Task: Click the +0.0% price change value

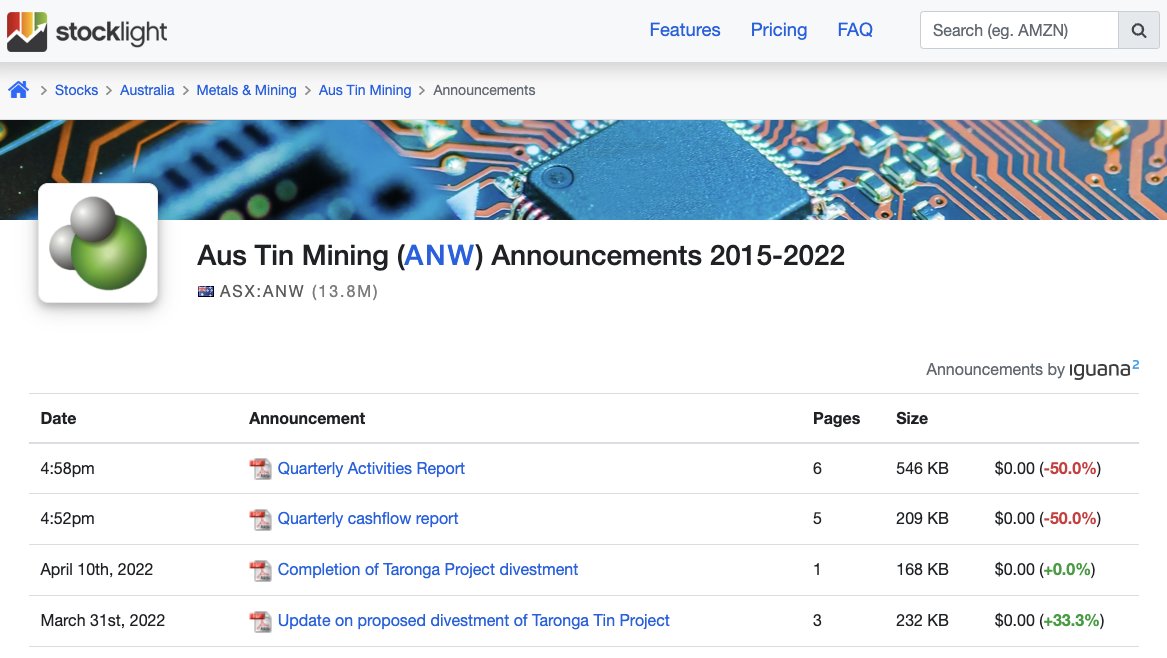Action: 1067,569
